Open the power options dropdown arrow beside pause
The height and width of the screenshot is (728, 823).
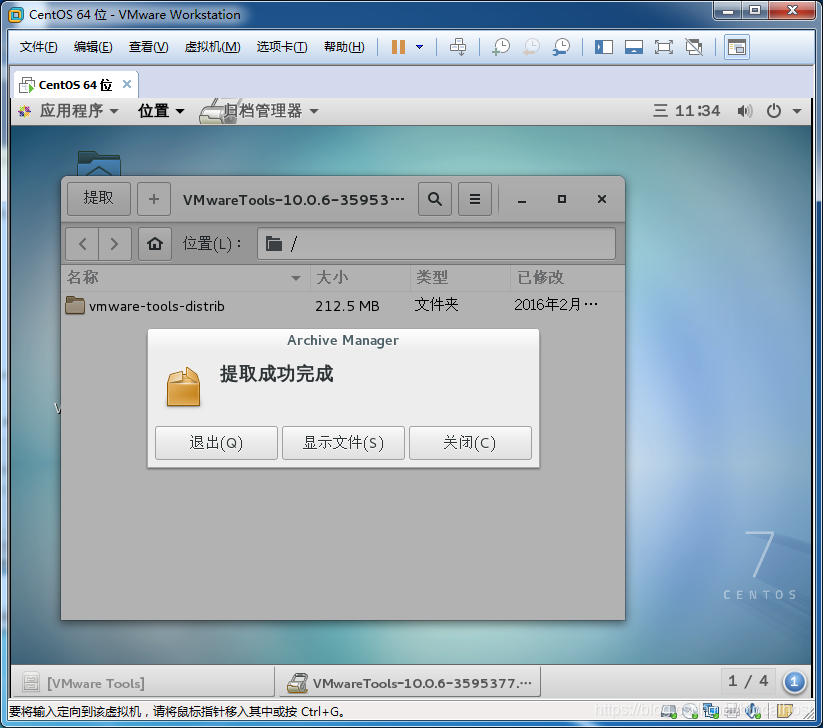click(x=419, y=47)
